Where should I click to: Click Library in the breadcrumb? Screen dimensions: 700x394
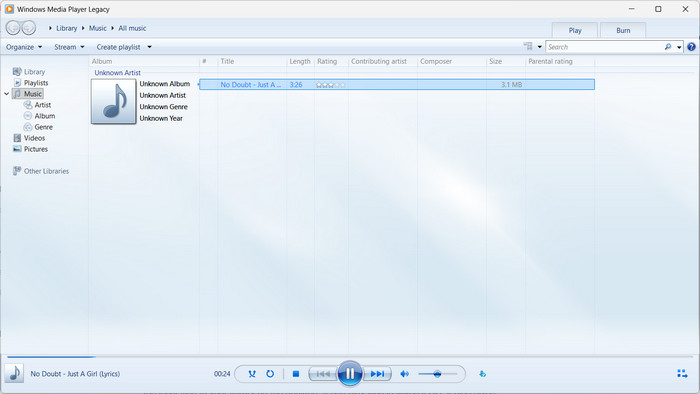pyautogui.click(x=67, y=28)
